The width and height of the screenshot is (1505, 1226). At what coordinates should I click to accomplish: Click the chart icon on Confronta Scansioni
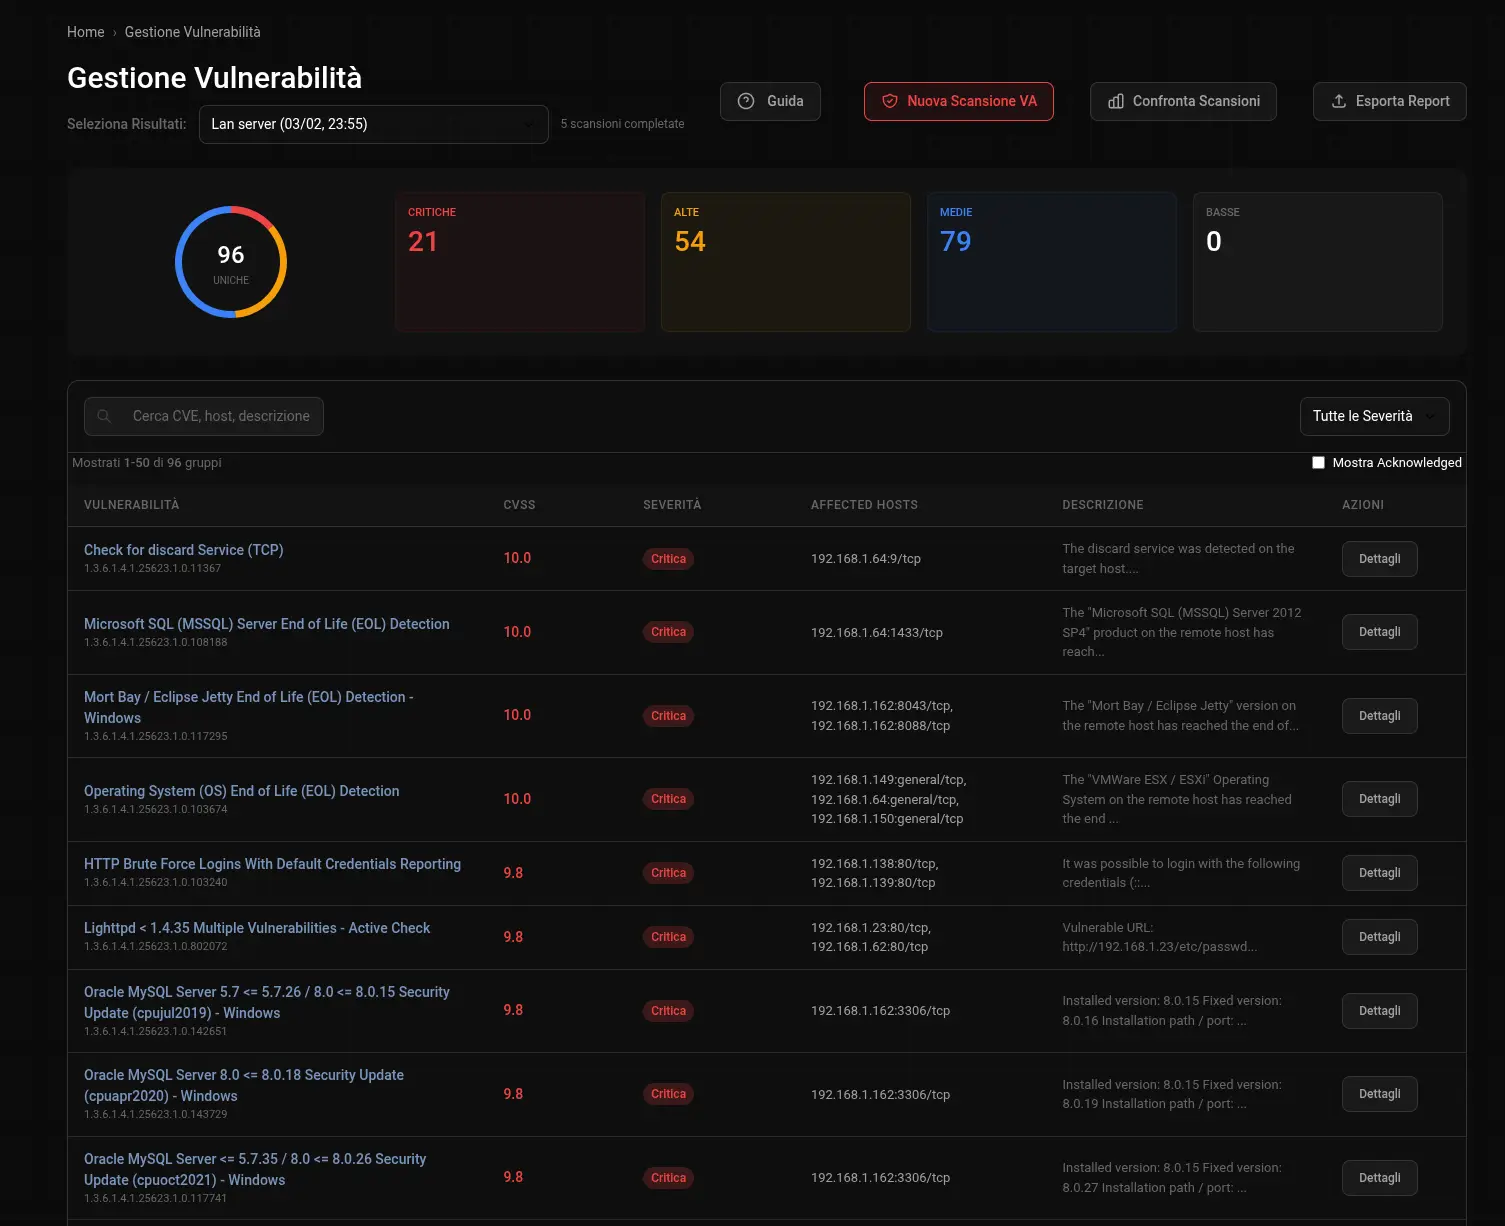pyautogui.click(x=1116, y=101)
